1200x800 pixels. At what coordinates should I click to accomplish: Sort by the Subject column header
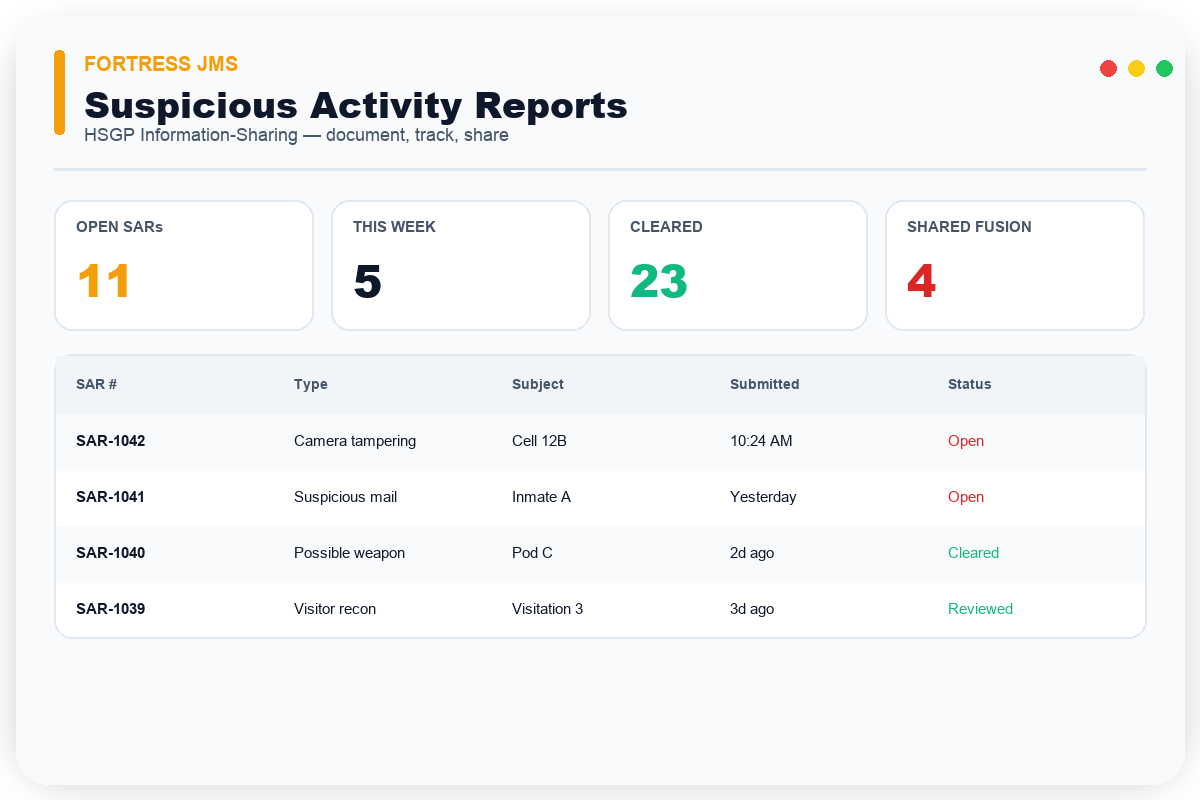(538, 384)
